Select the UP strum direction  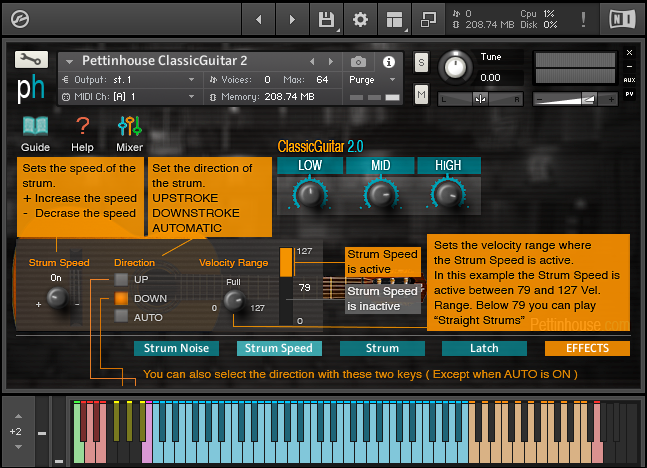point(121,280)
